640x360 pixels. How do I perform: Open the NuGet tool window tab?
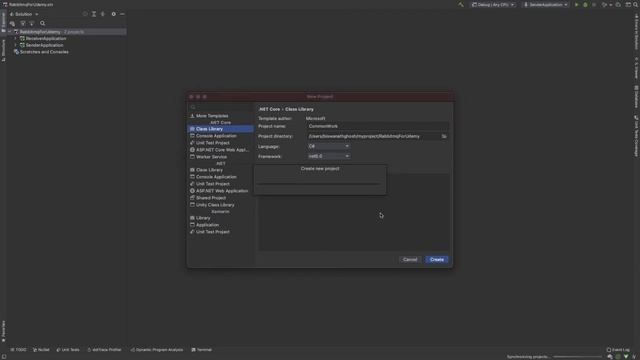41,350
